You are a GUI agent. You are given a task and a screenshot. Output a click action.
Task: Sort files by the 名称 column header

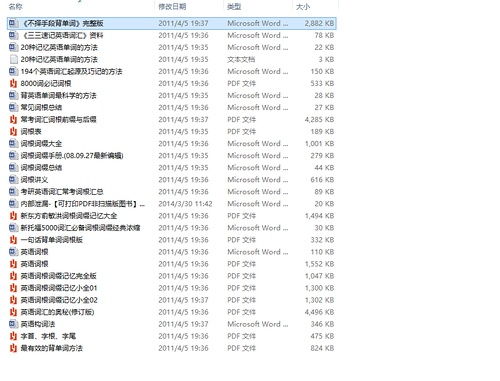click(x=15, y=6)
